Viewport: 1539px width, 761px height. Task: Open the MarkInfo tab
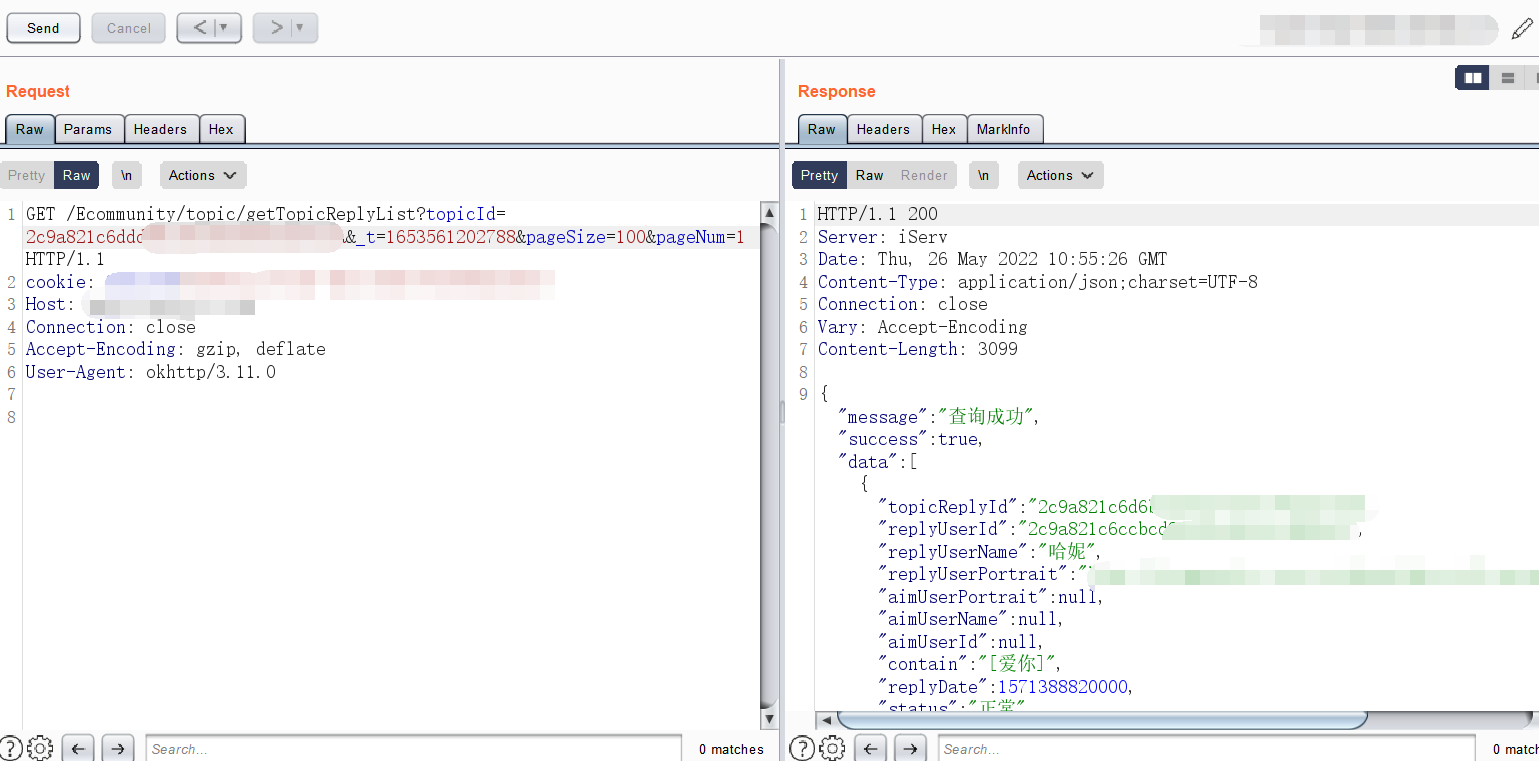coord(1003,129)
